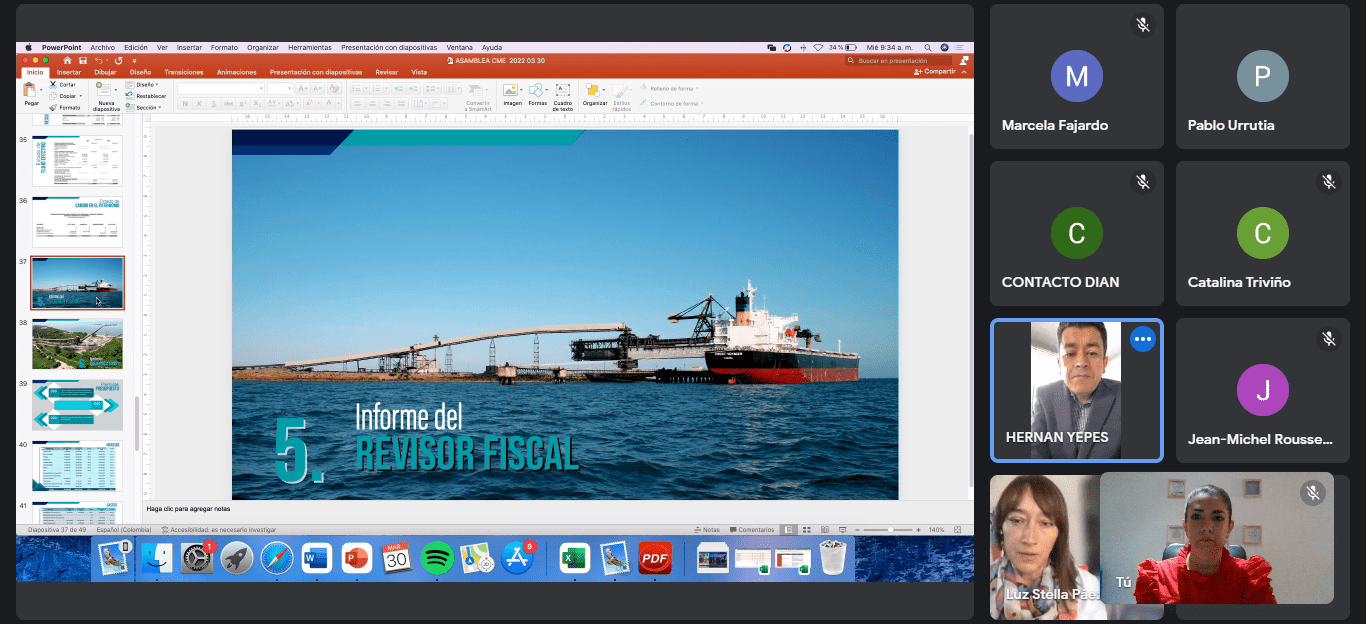The height and width of the screenshot is (624, 1366).
Task: Open the Relleno de forma dropdown
Action: pos(671,88)
